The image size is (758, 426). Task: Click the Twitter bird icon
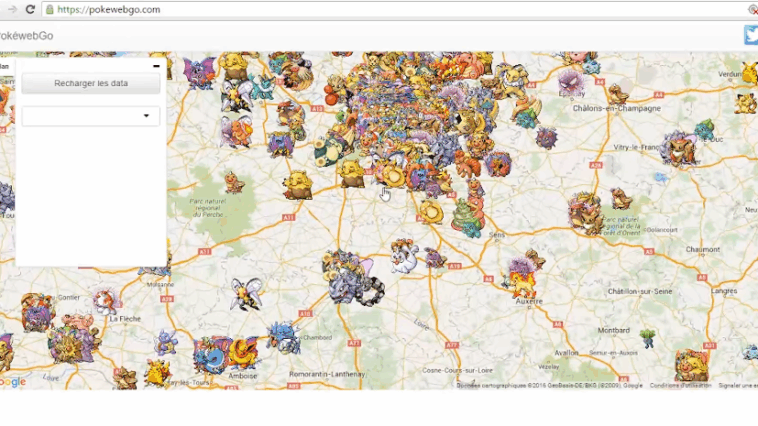pos(750,36)
